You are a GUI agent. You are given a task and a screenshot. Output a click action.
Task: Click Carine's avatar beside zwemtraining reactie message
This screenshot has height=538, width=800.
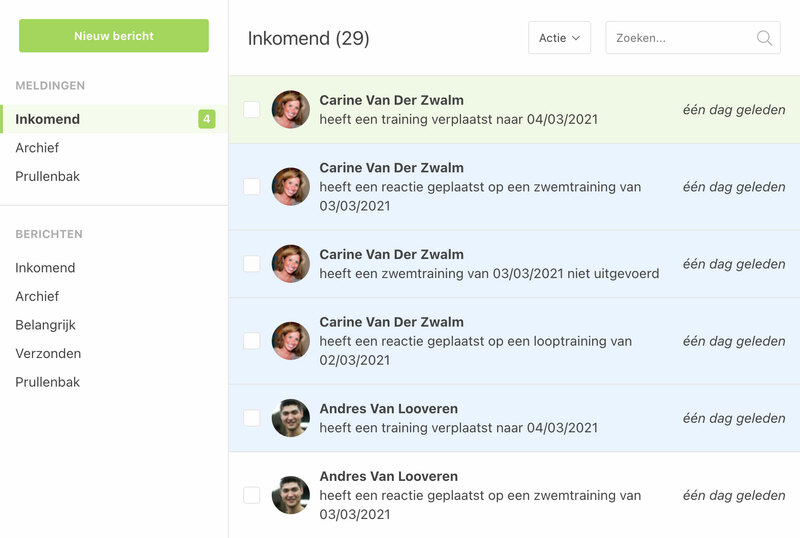291,186
